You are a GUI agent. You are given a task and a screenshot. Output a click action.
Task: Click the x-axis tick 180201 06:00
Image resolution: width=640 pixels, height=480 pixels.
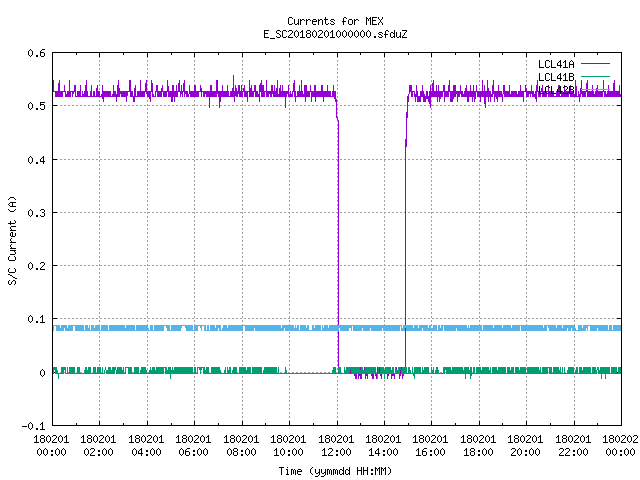tap(193, 445)
